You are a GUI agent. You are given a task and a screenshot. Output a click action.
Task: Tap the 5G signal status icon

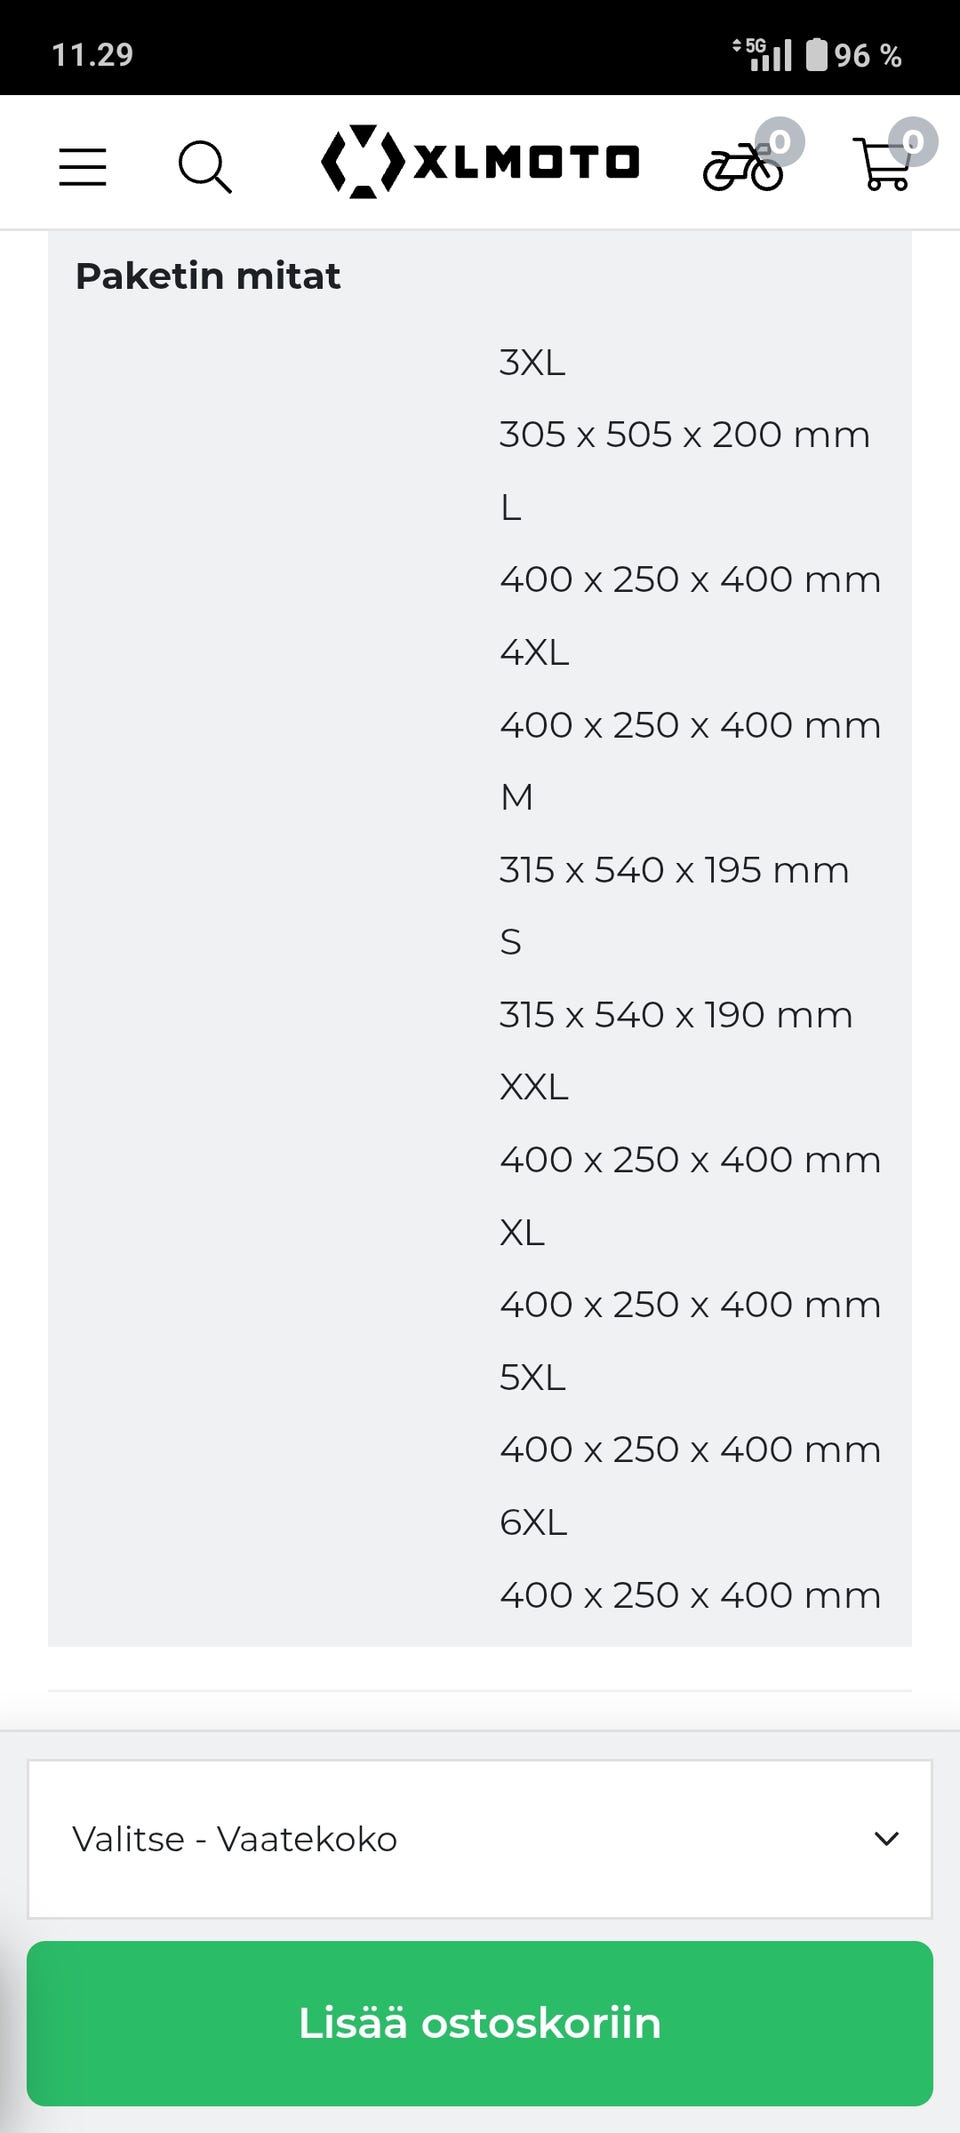(762, 54)
